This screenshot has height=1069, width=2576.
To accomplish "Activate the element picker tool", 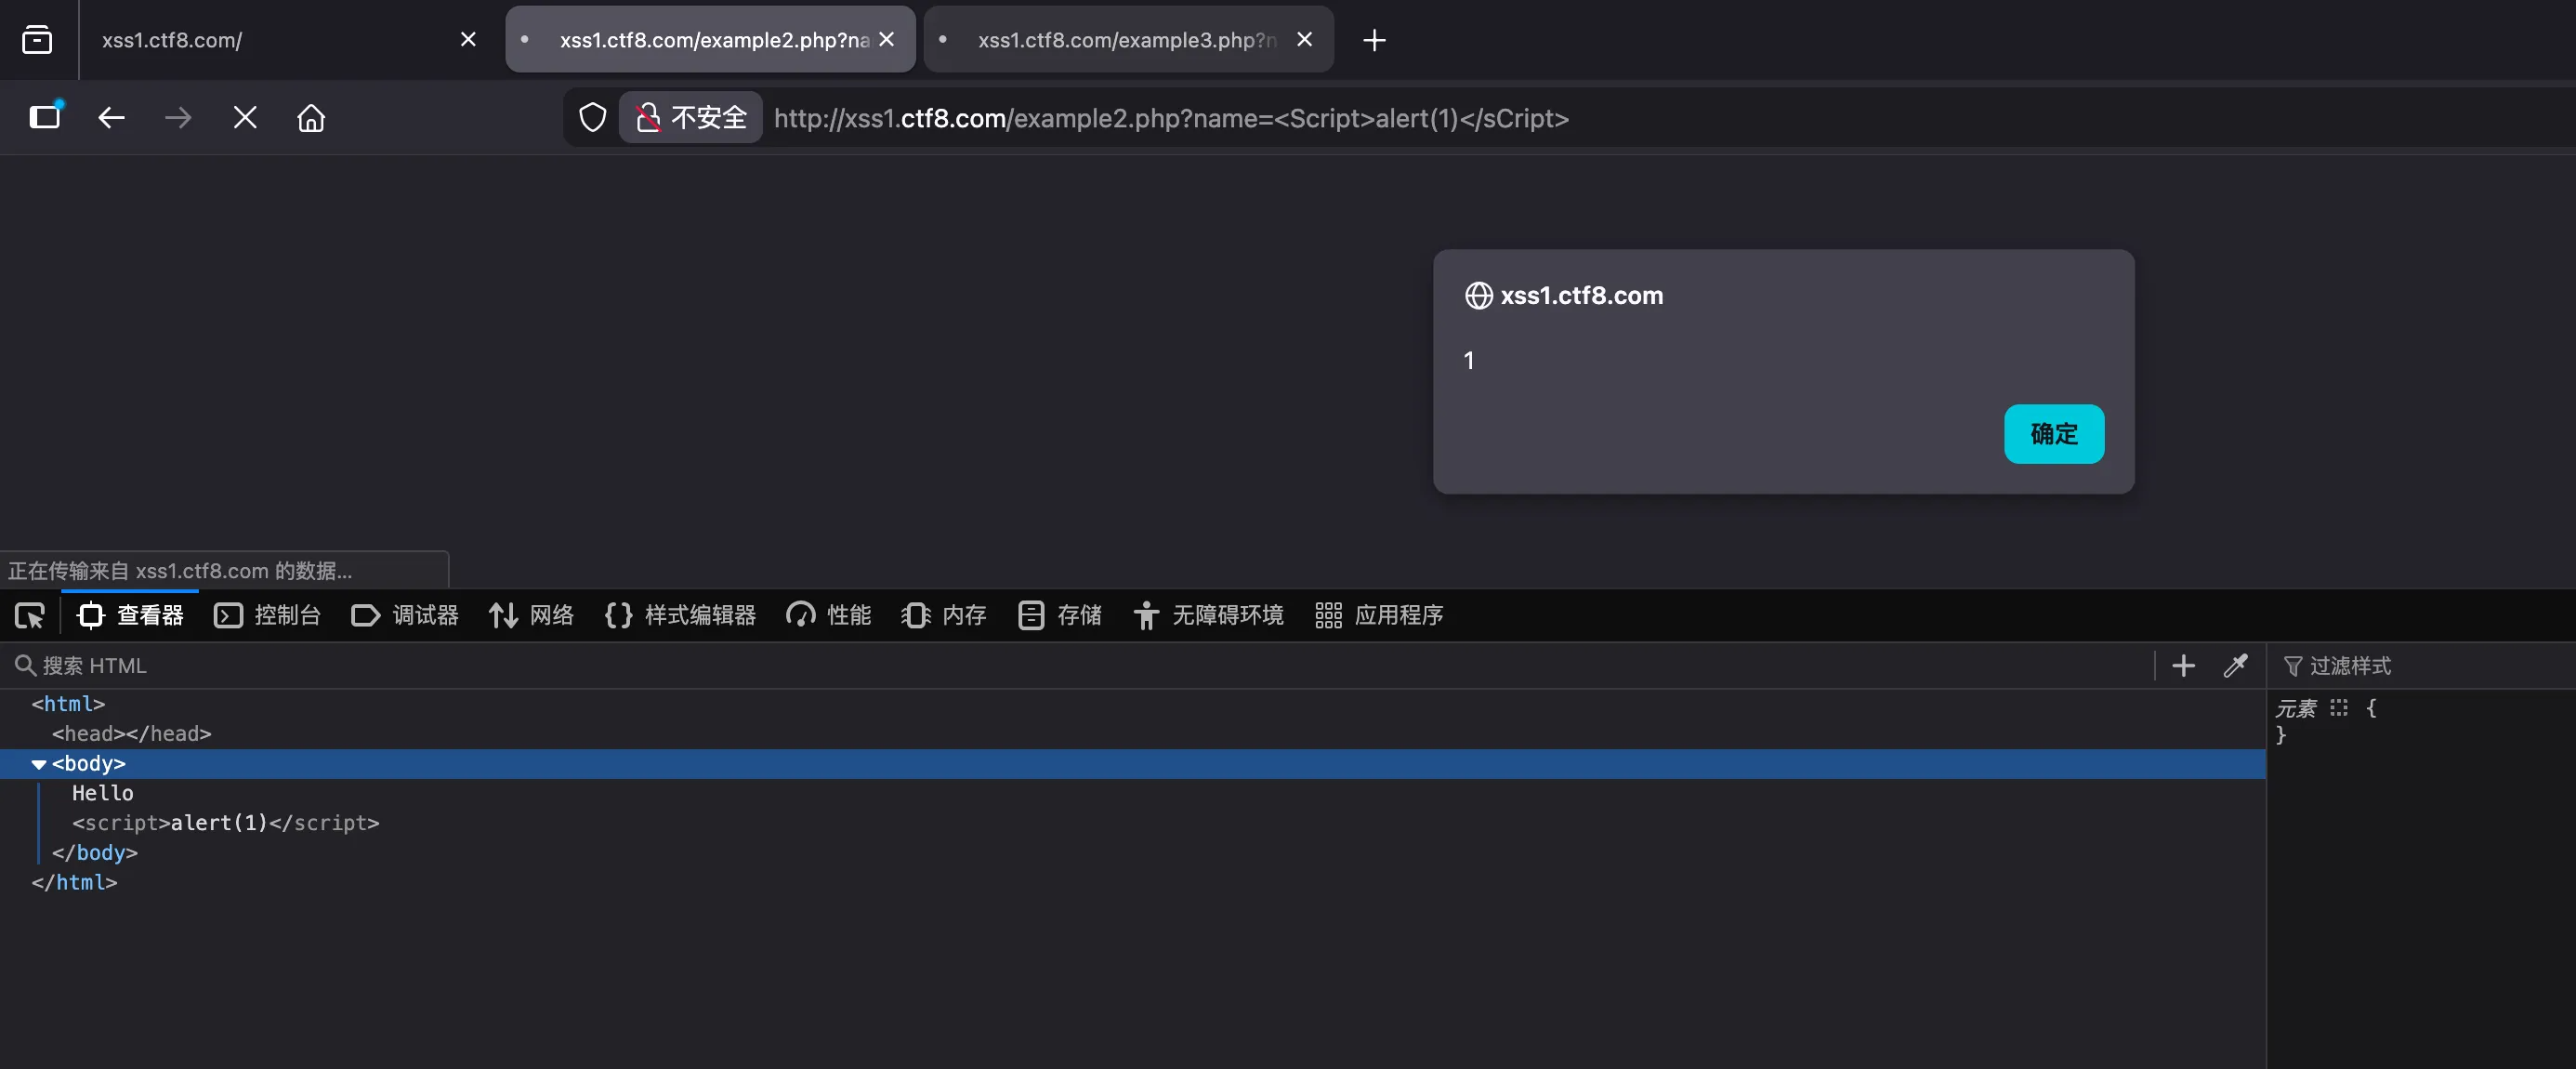I will (30, 616).
